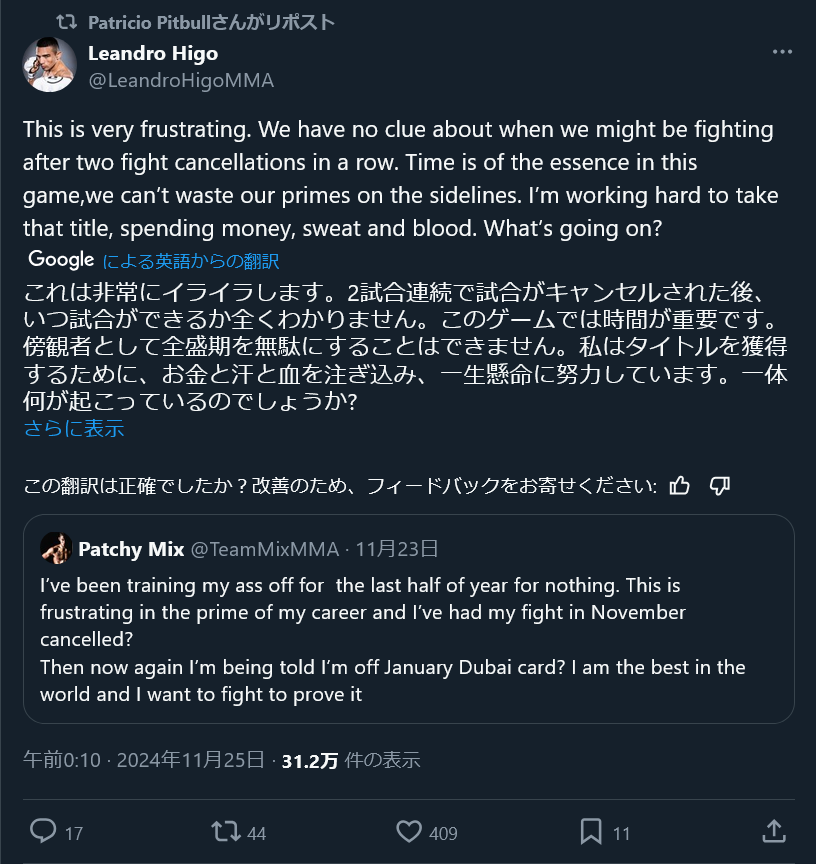Click Leandro Higo's profile picture
The image size is (816, 864).
point(50,65)
